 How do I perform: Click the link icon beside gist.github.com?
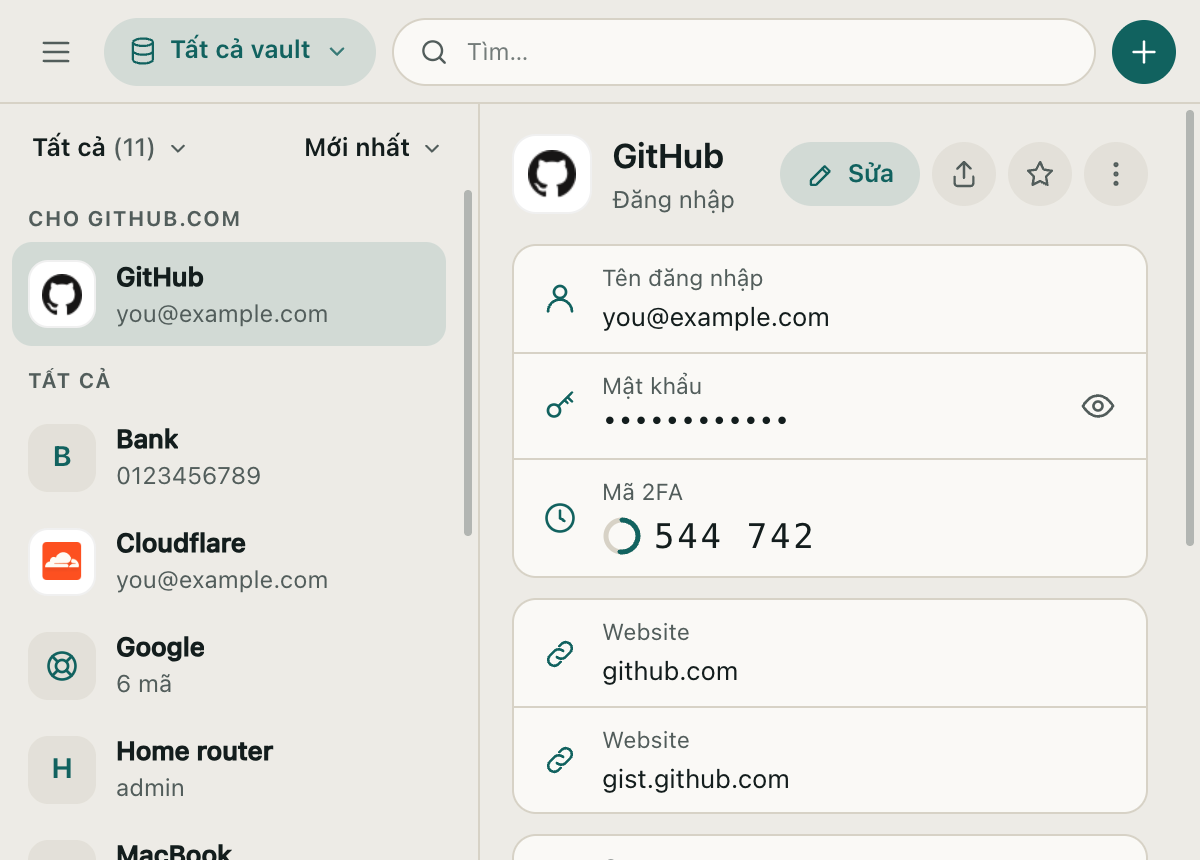(560, 760)
